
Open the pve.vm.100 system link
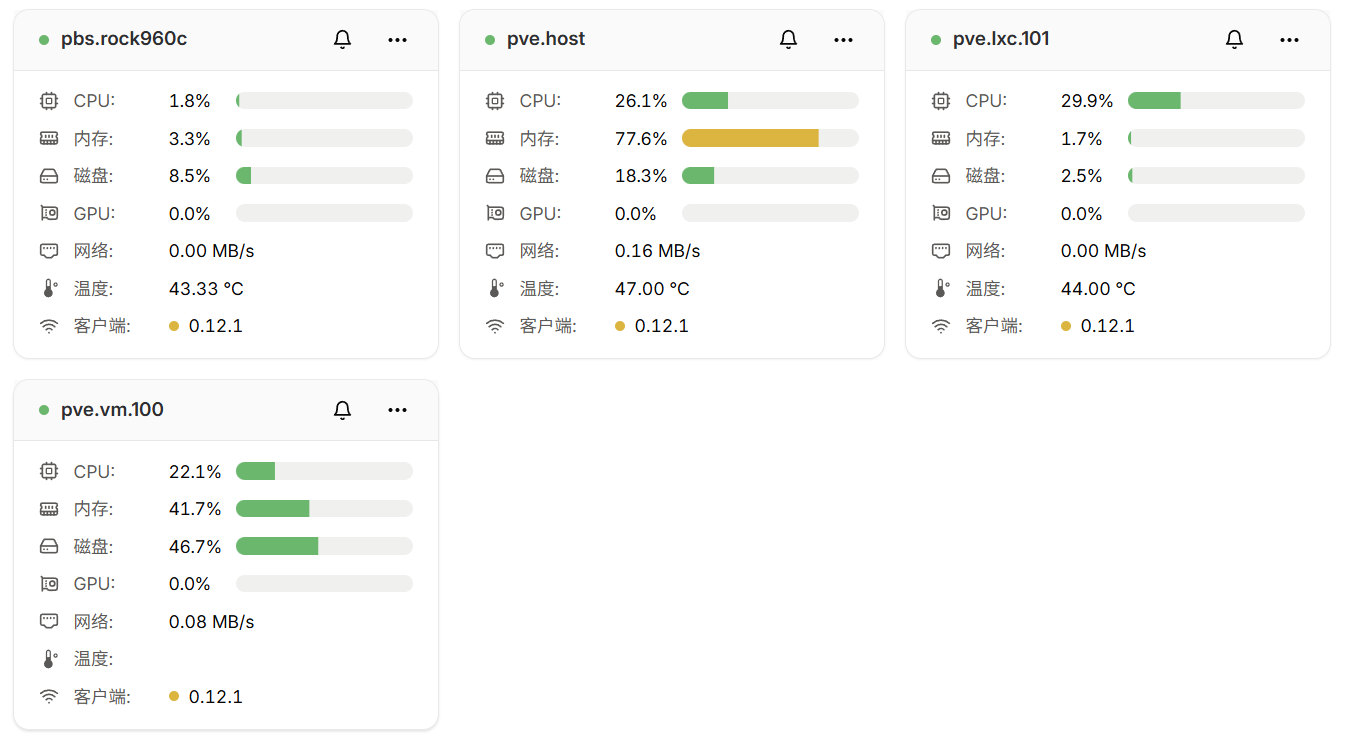[x=112, y=410]
